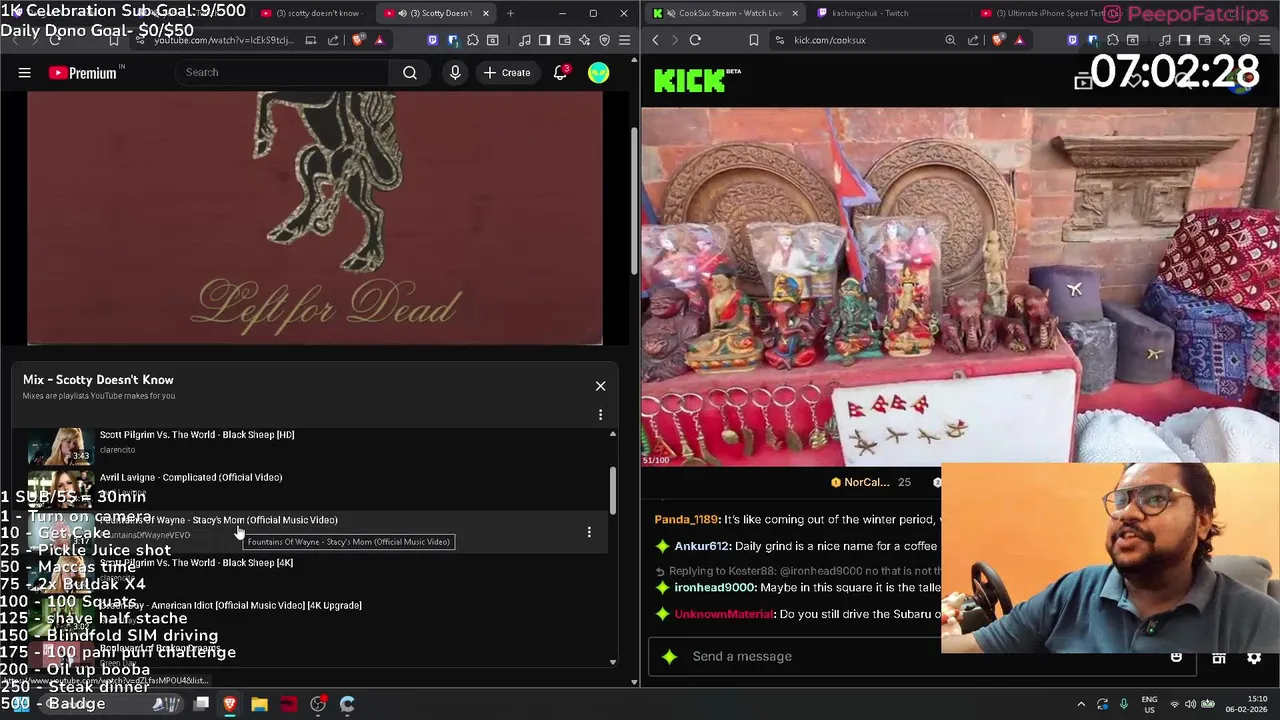This screenshot has width=1280, height=720.
Task: Click Panda_1189 username in chat
Action: (x=687, y=520)
